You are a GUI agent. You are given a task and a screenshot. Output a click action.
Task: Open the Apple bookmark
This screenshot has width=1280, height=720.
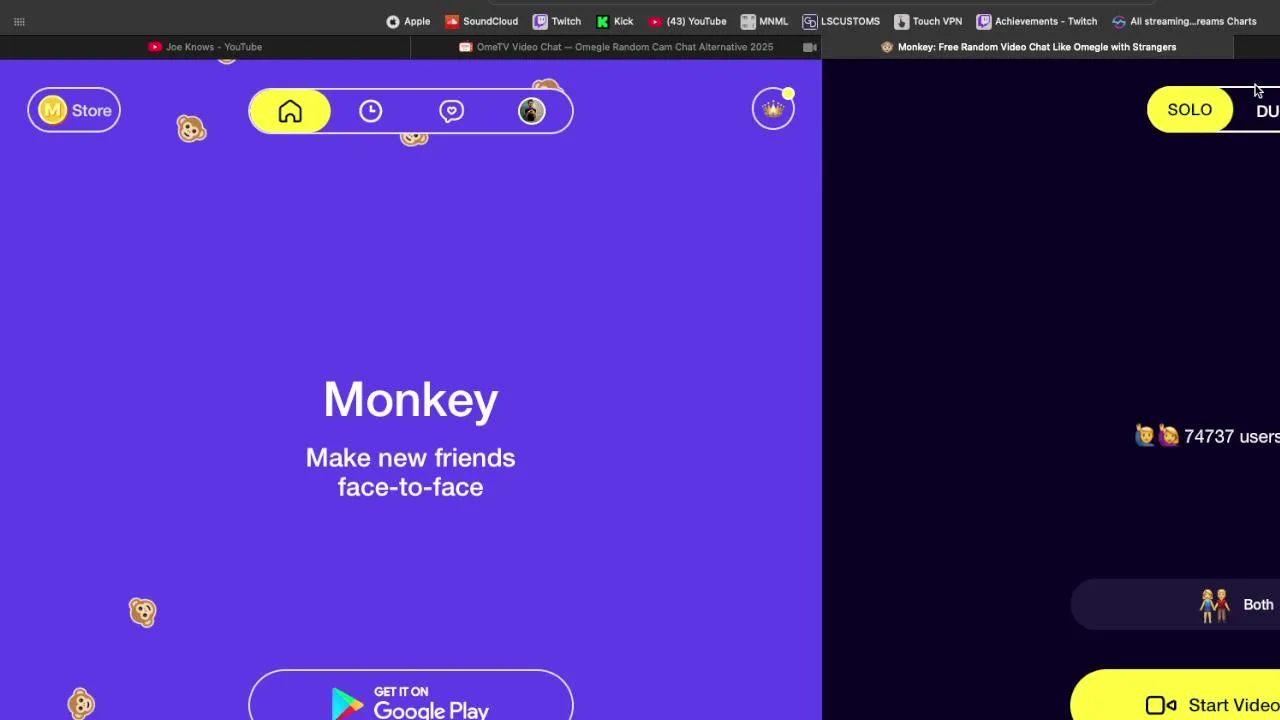408,21
